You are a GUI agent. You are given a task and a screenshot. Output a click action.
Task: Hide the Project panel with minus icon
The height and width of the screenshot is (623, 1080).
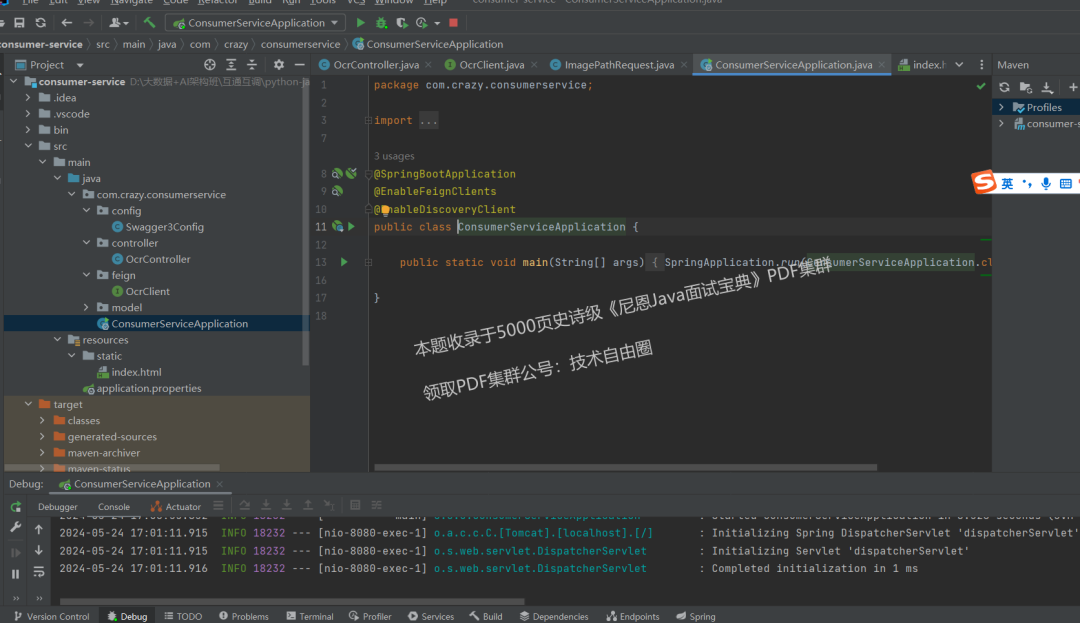[x=300, y=65]
